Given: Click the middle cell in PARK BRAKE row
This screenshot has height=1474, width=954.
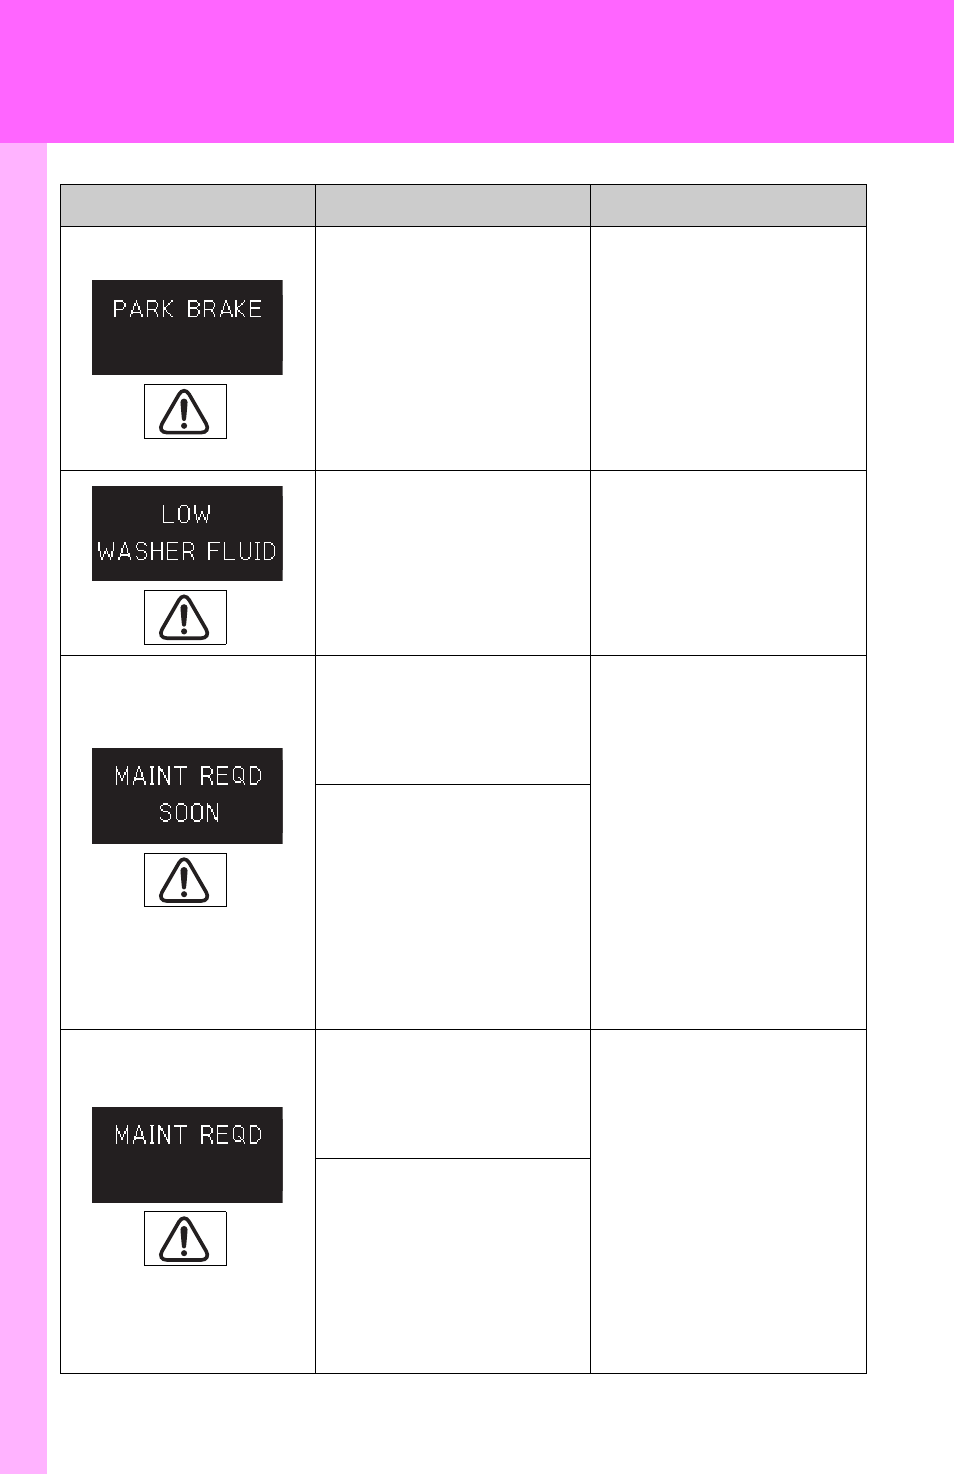Looking at the screenshot, I should 453,348.
